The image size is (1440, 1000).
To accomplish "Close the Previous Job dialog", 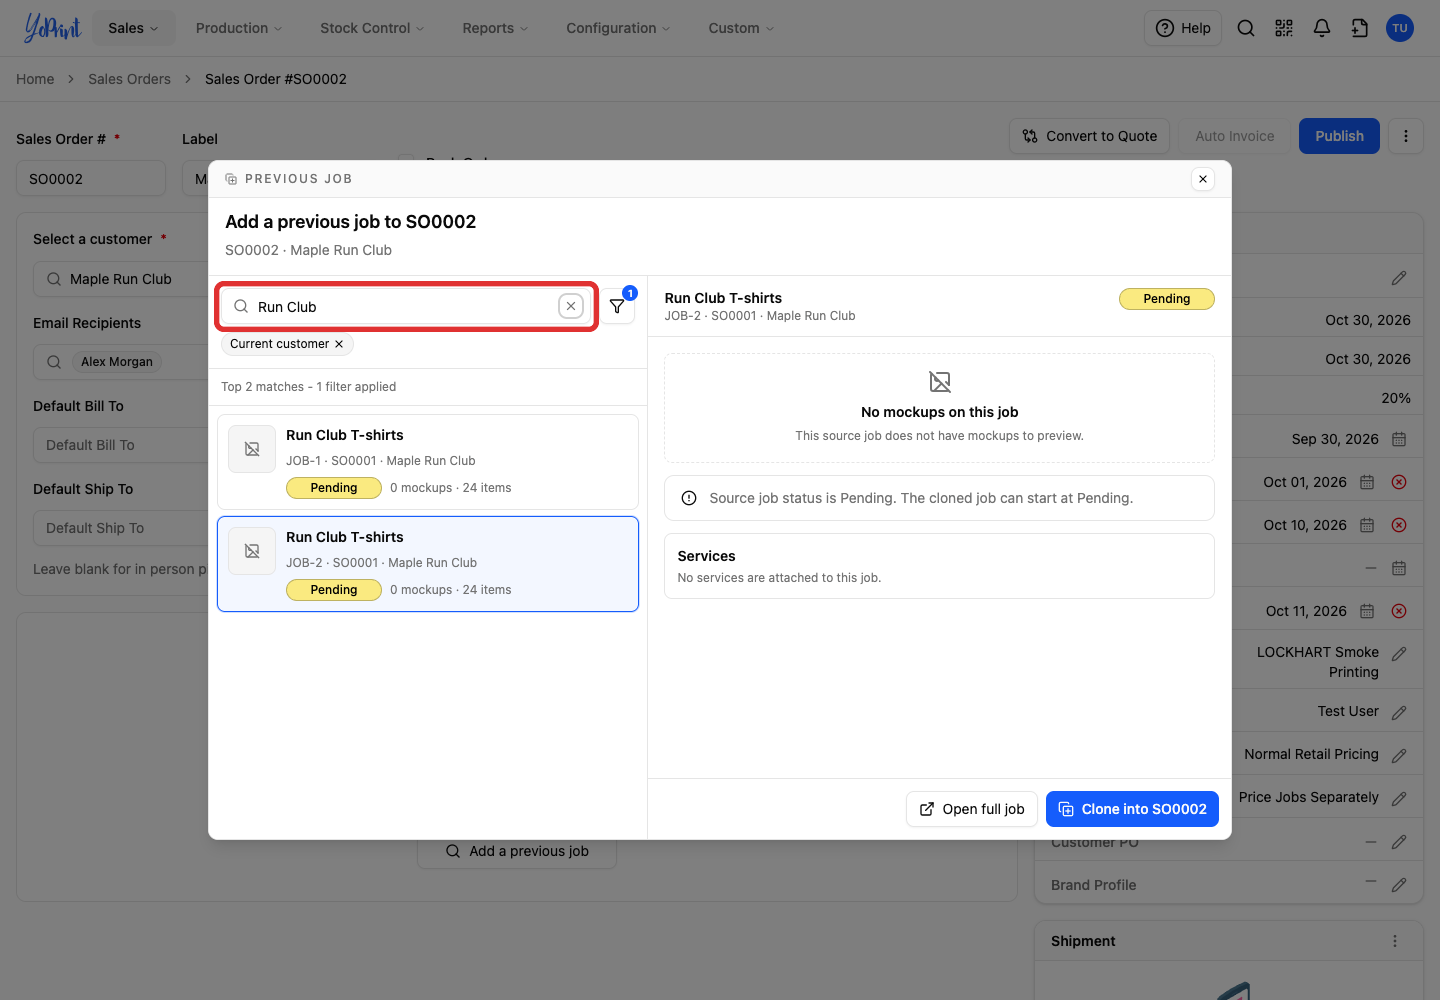I will click(x=1203, y=179).
